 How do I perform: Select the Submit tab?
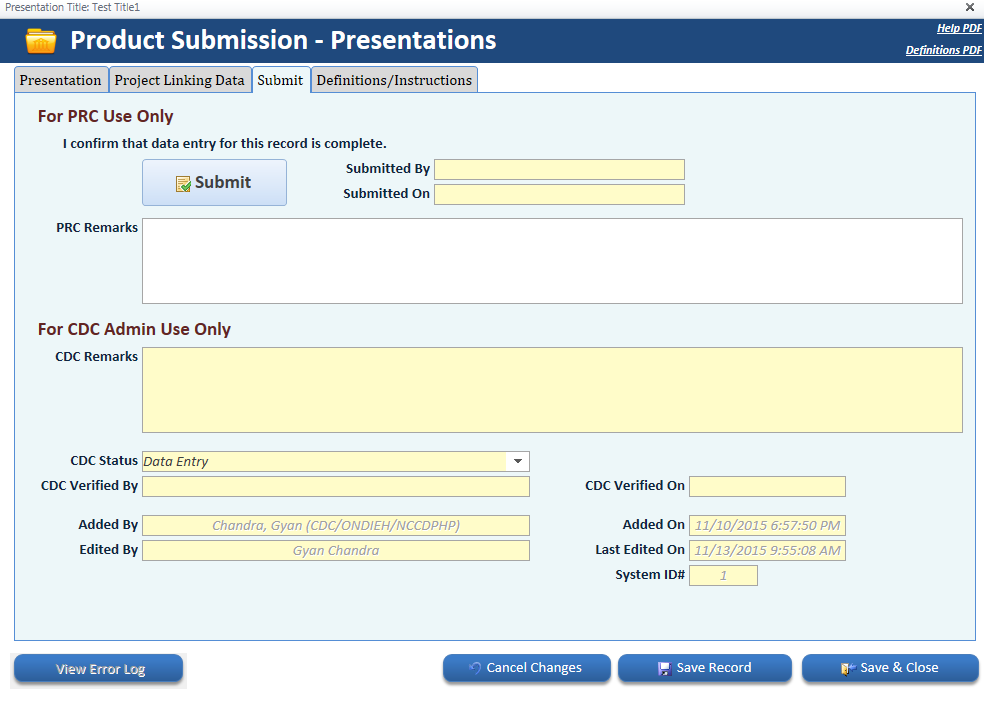280,80
